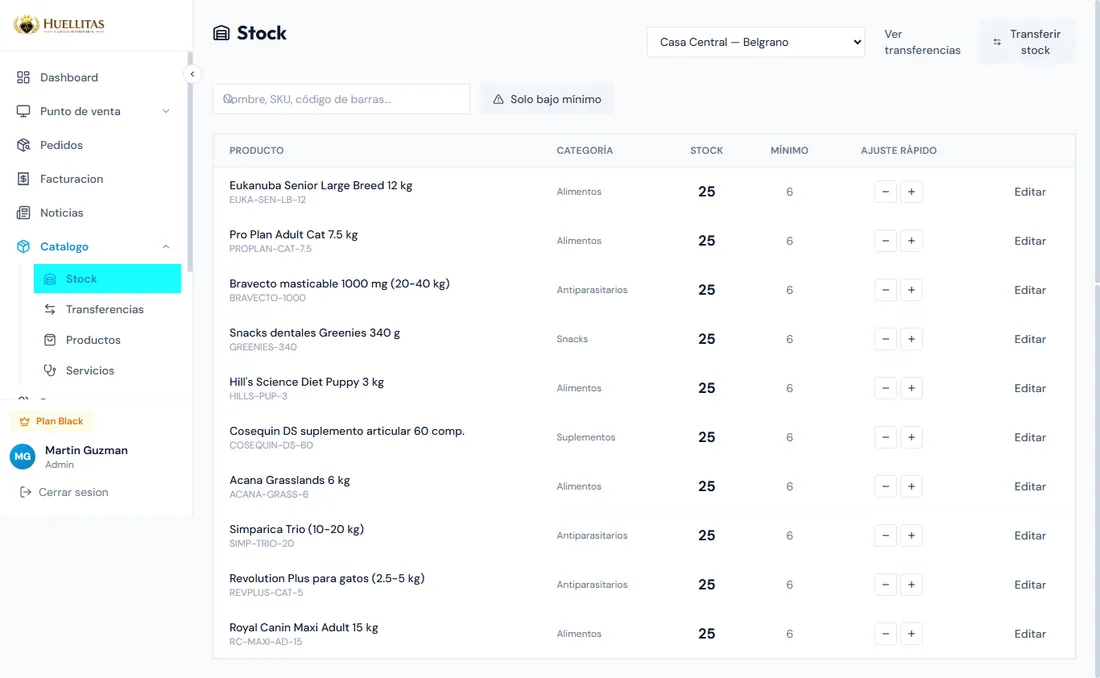Viewport: 1100px width, 678px height.
Task: Decrease stock for Revolution Plus para gatos
Action: (x=885, y=585)
